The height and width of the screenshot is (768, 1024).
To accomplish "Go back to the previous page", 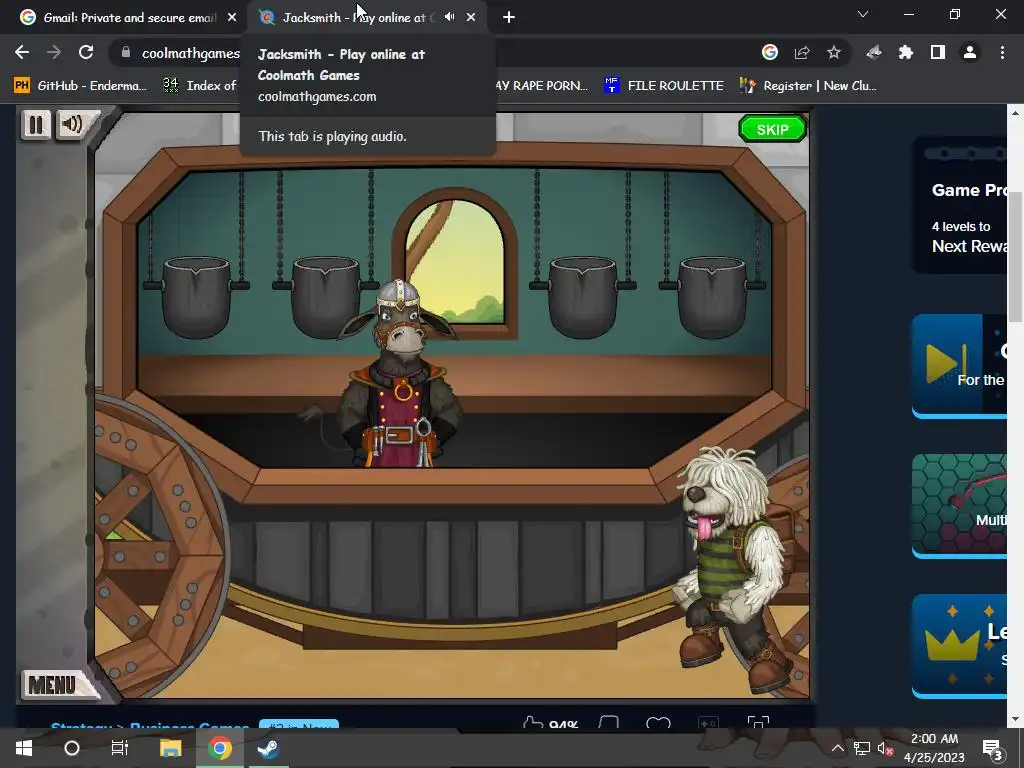I will (x=22, y=52).
